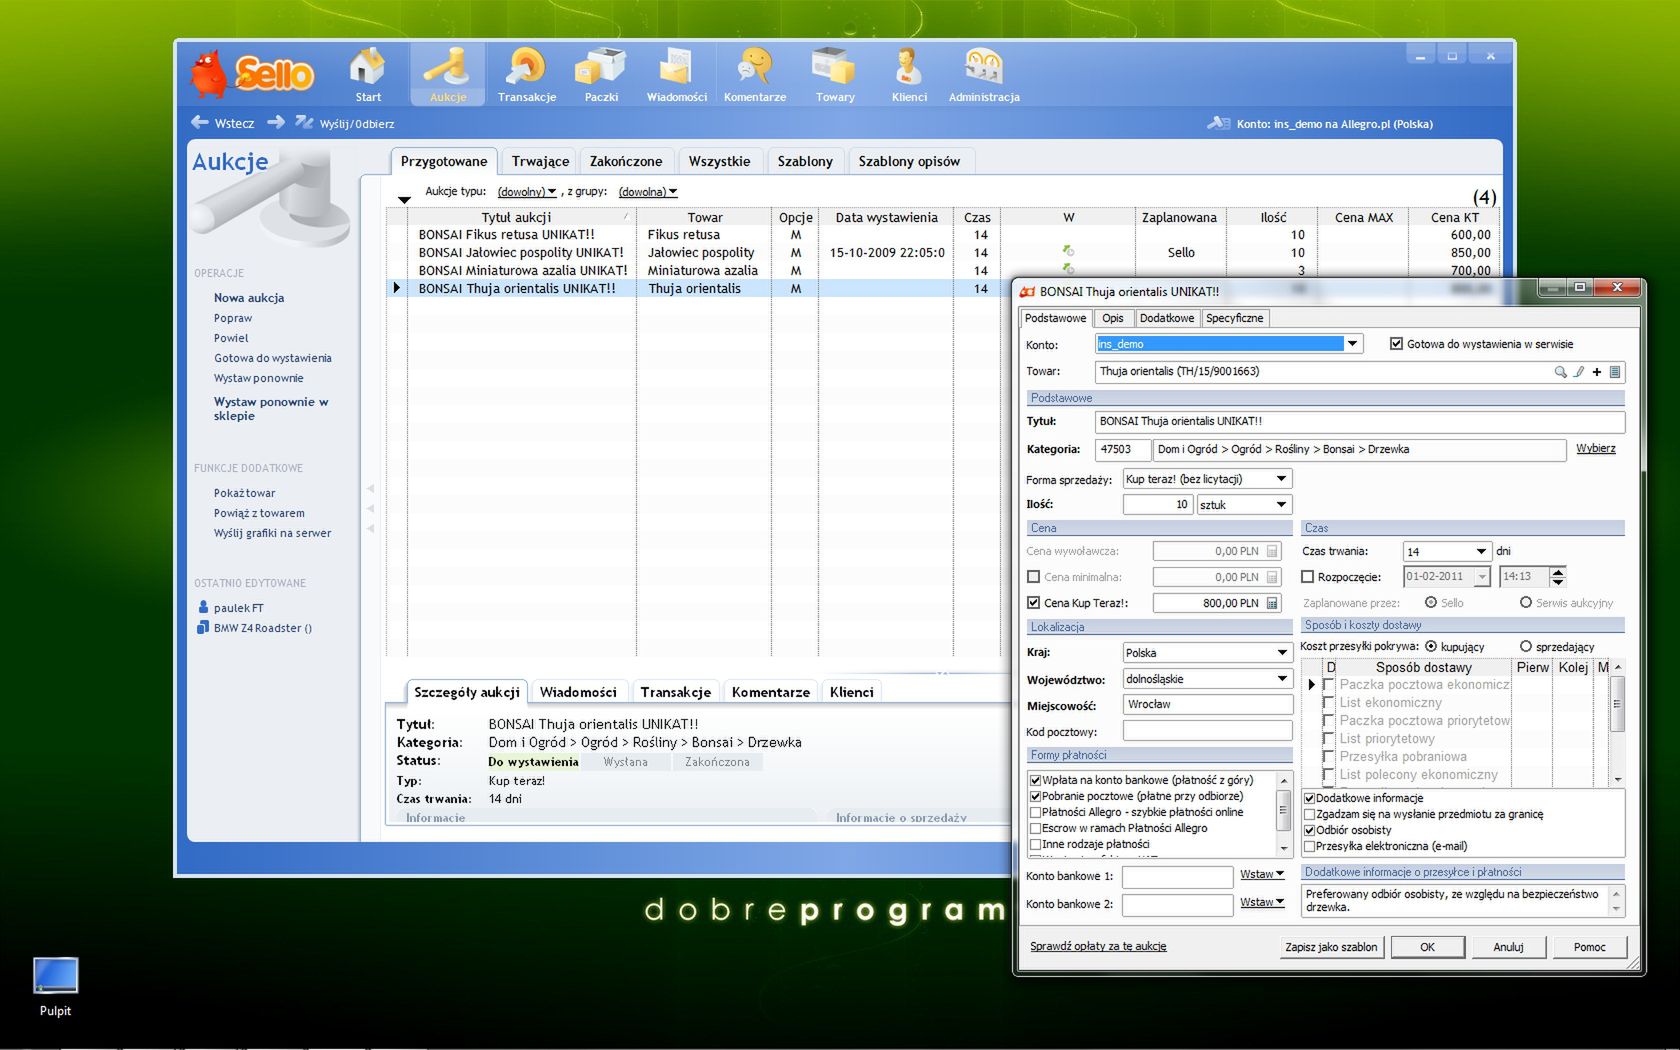The height and width of the screenshot is (1050, 1680).
Task: Click Zapisz jako szablon button
Action: pyautogui.click(x=1331, y=947)
